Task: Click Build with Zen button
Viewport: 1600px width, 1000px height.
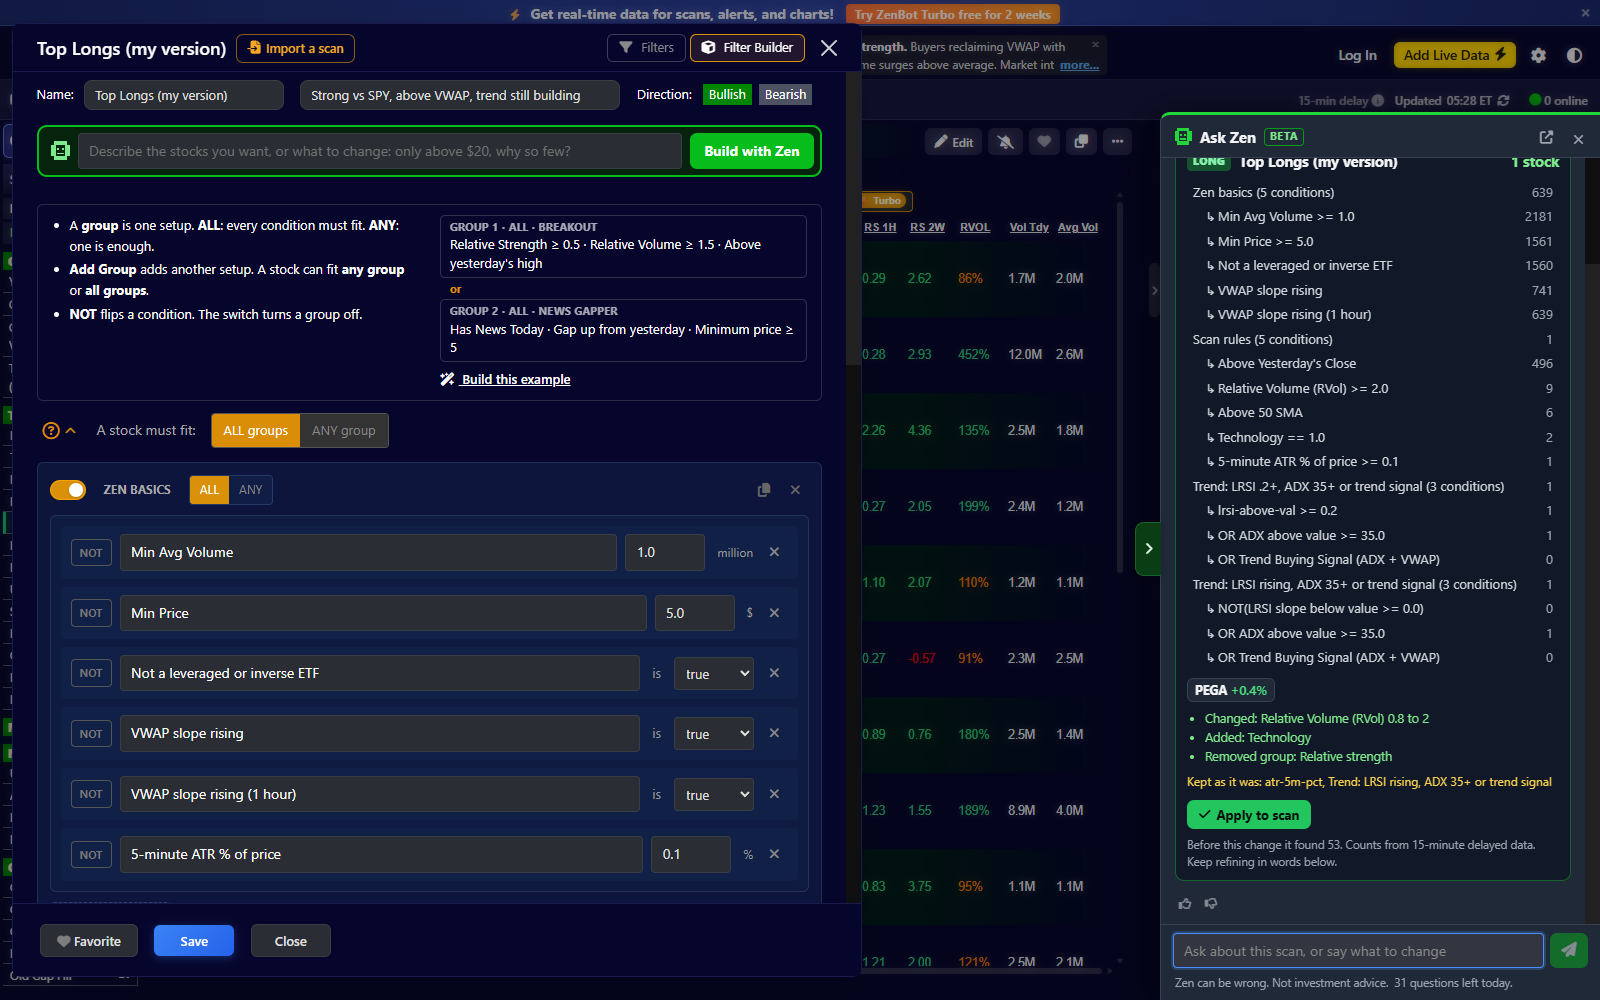Action: click(752, 151)
